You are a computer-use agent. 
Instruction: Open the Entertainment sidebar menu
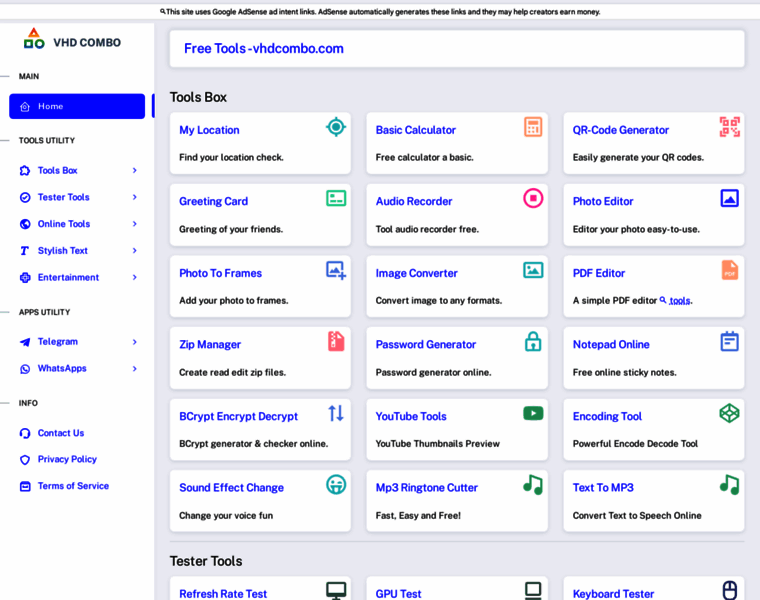[78, 277]
